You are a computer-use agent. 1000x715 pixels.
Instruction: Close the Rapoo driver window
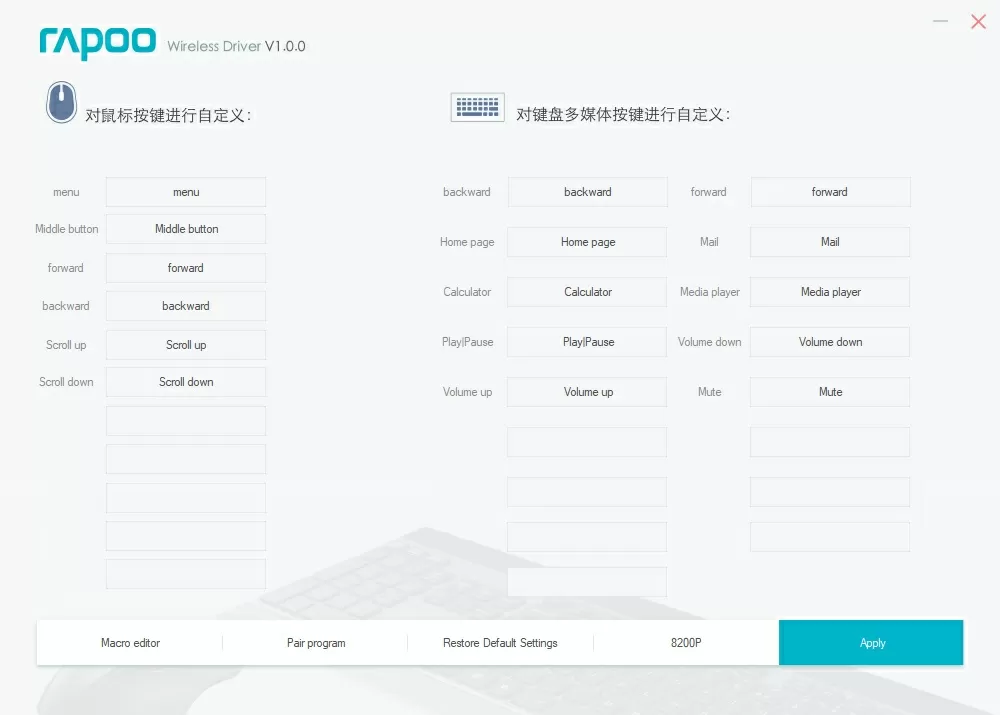click(978, 21)
